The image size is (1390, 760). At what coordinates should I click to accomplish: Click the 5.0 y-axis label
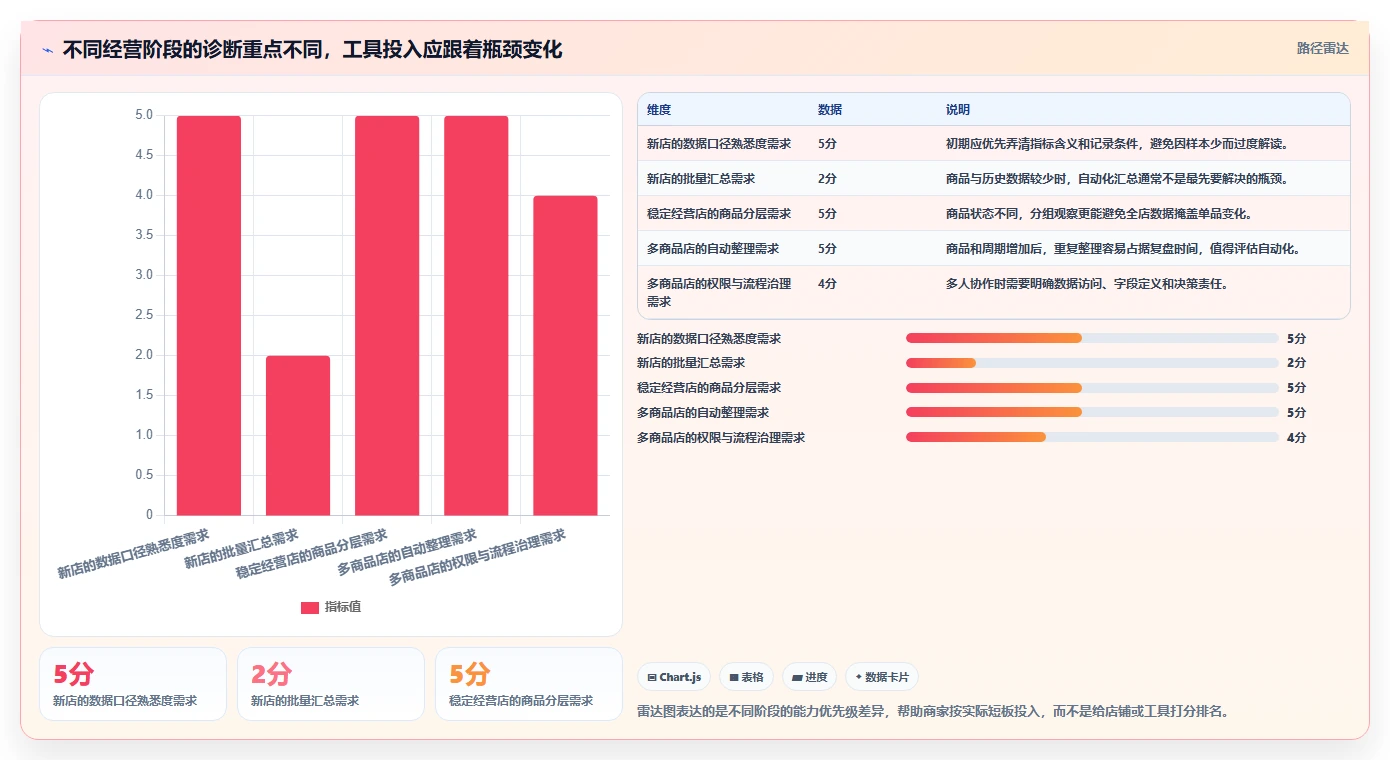(144, 115)
